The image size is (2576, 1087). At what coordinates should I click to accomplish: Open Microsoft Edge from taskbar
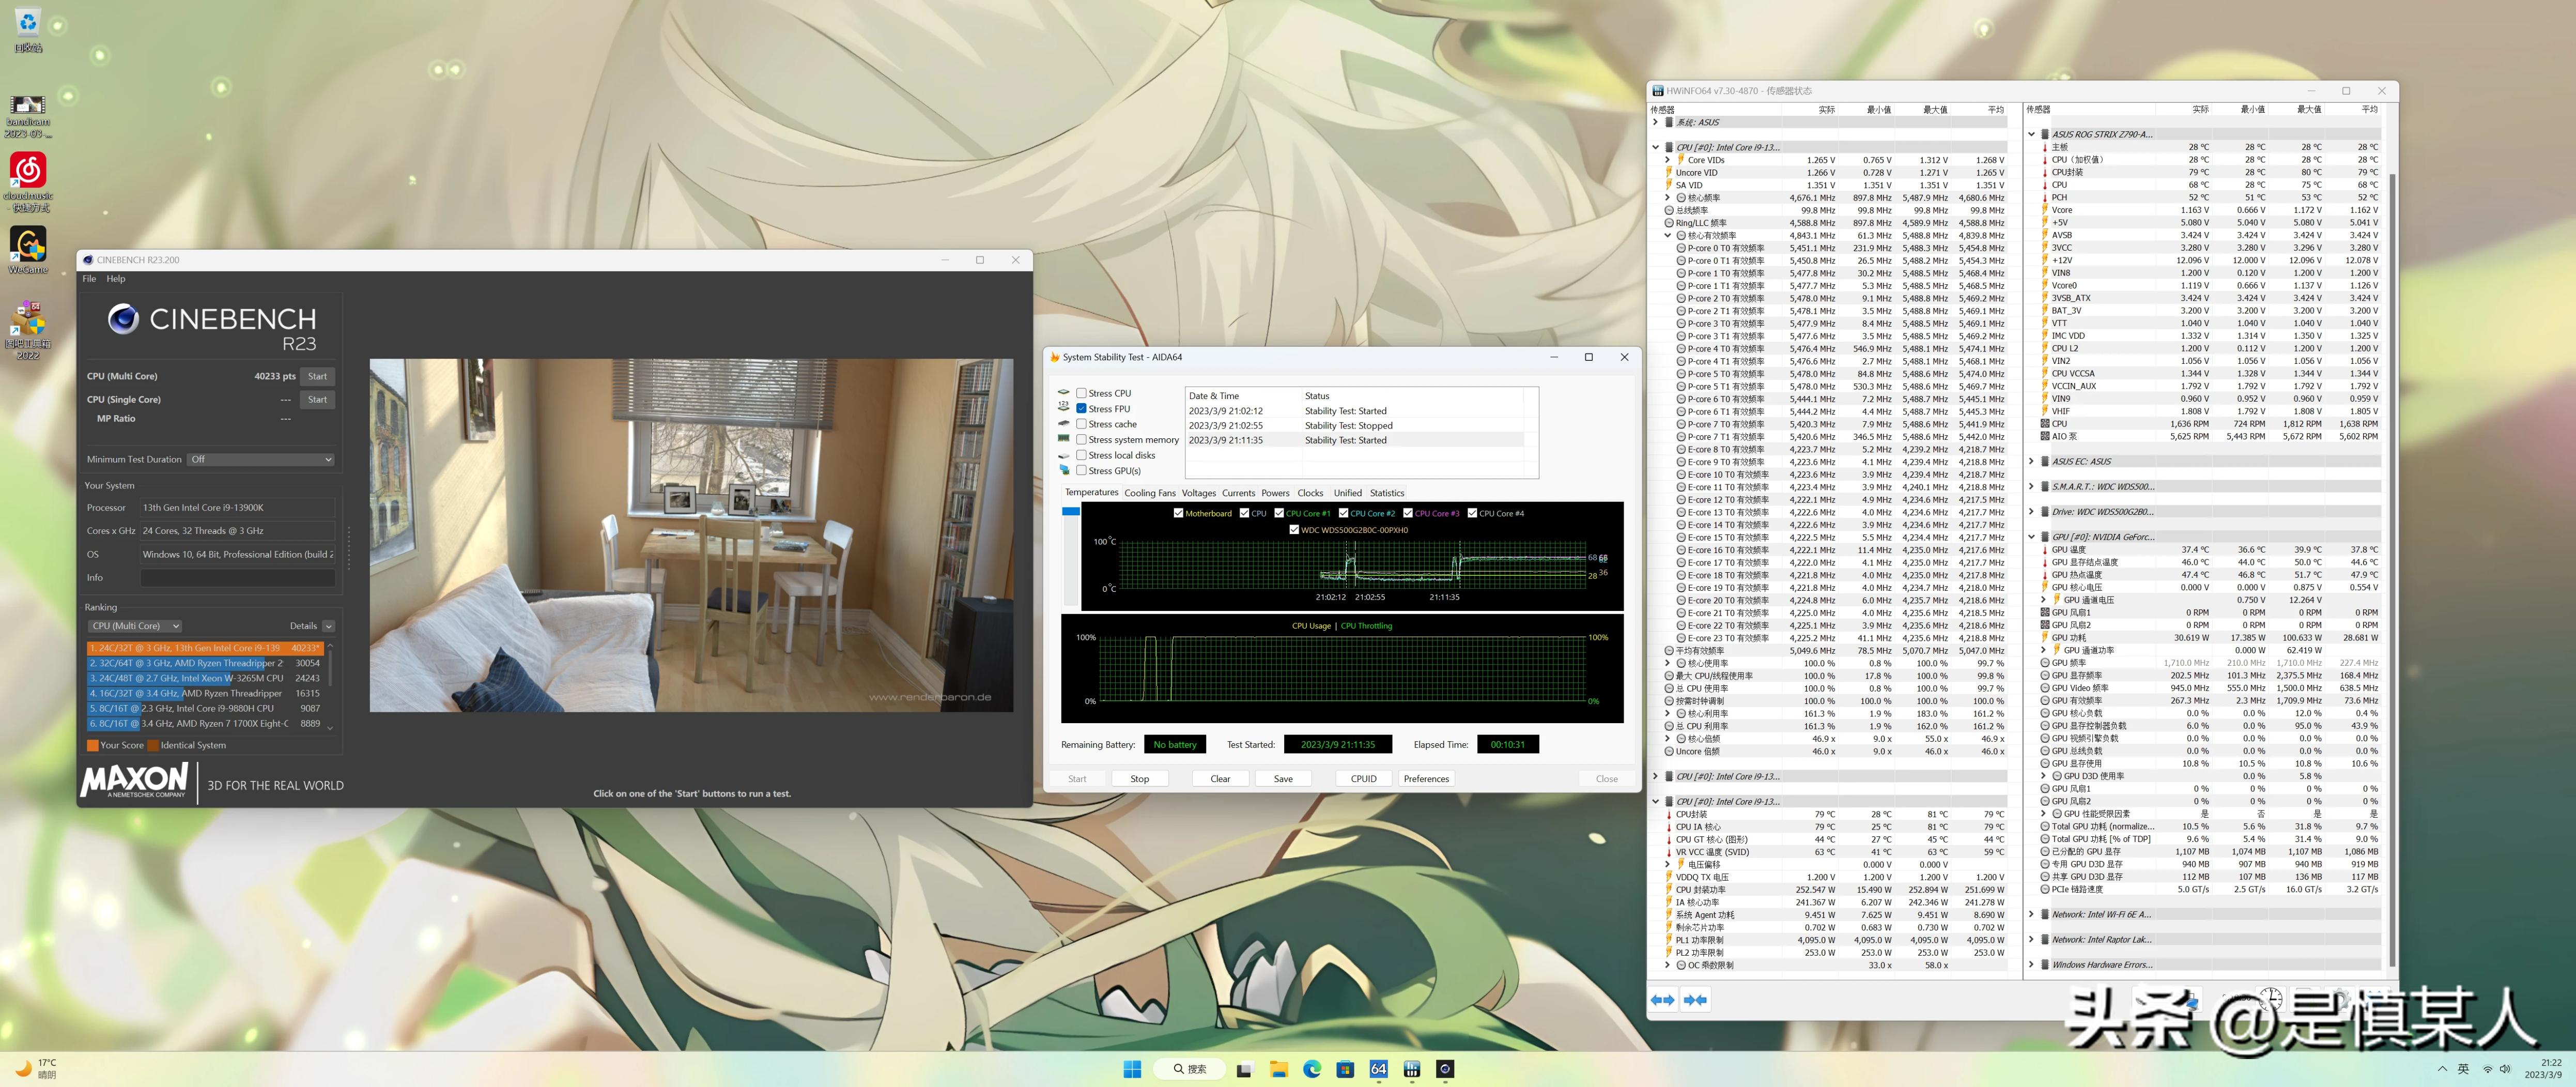tap(1312, 1069)
